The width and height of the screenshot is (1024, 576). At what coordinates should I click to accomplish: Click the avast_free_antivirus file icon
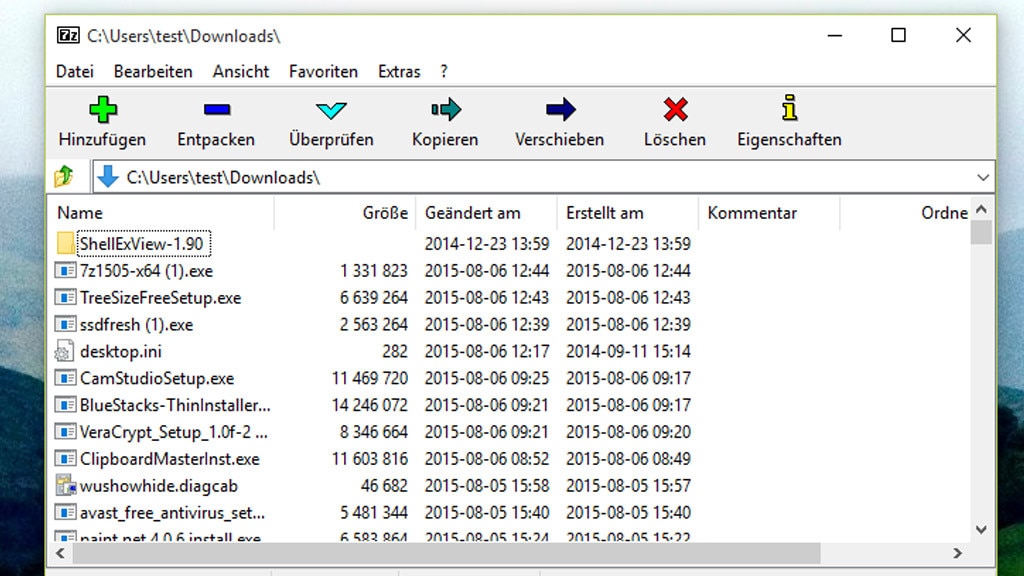click(x=65, y=512)
